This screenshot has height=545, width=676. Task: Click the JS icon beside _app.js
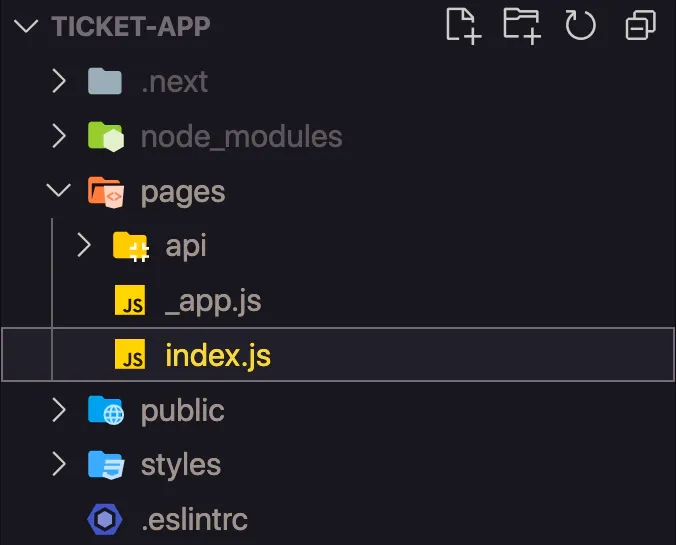coord(130,300)
